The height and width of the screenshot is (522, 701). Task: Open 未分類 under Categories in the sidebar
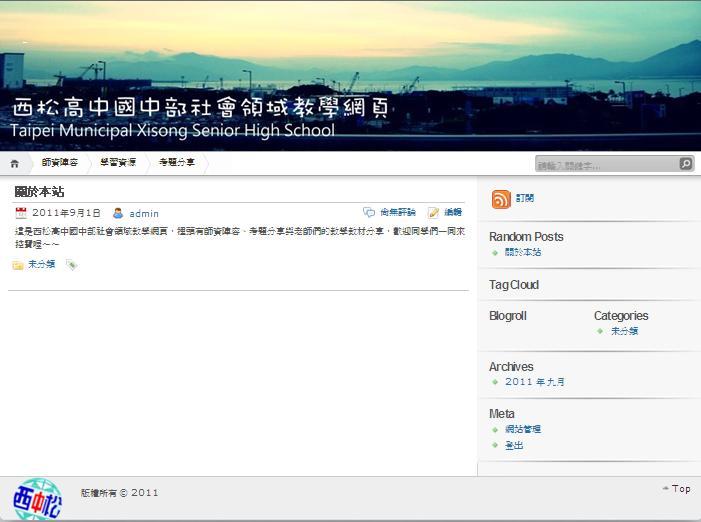point(625,331)
